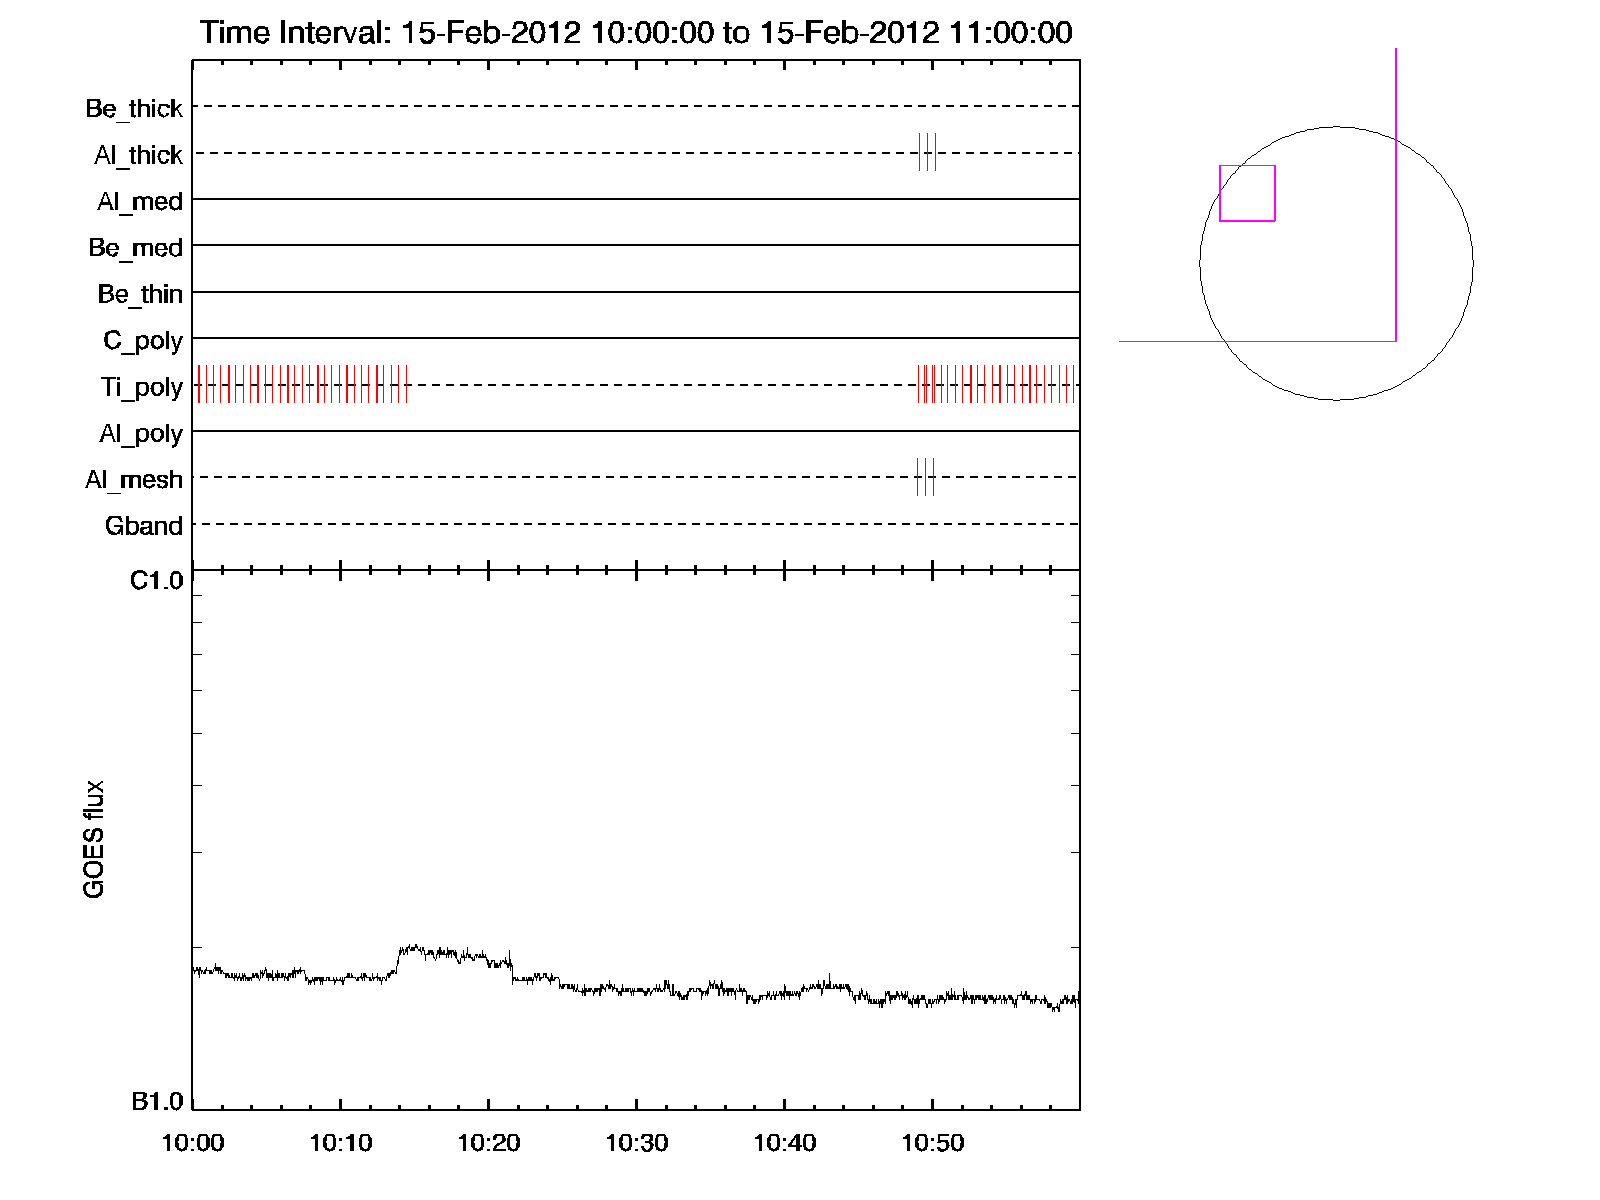Viewport: 1600px width, 1200px height.
Task: Click the GOES flux axis label
Action: coord(94,839)
